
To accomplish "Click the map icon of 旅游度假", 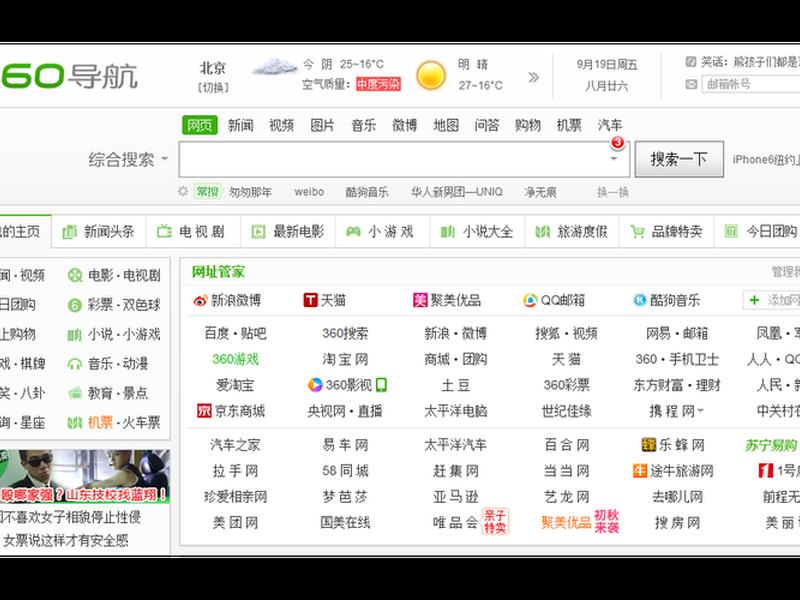I will click(x=542, y=232).
